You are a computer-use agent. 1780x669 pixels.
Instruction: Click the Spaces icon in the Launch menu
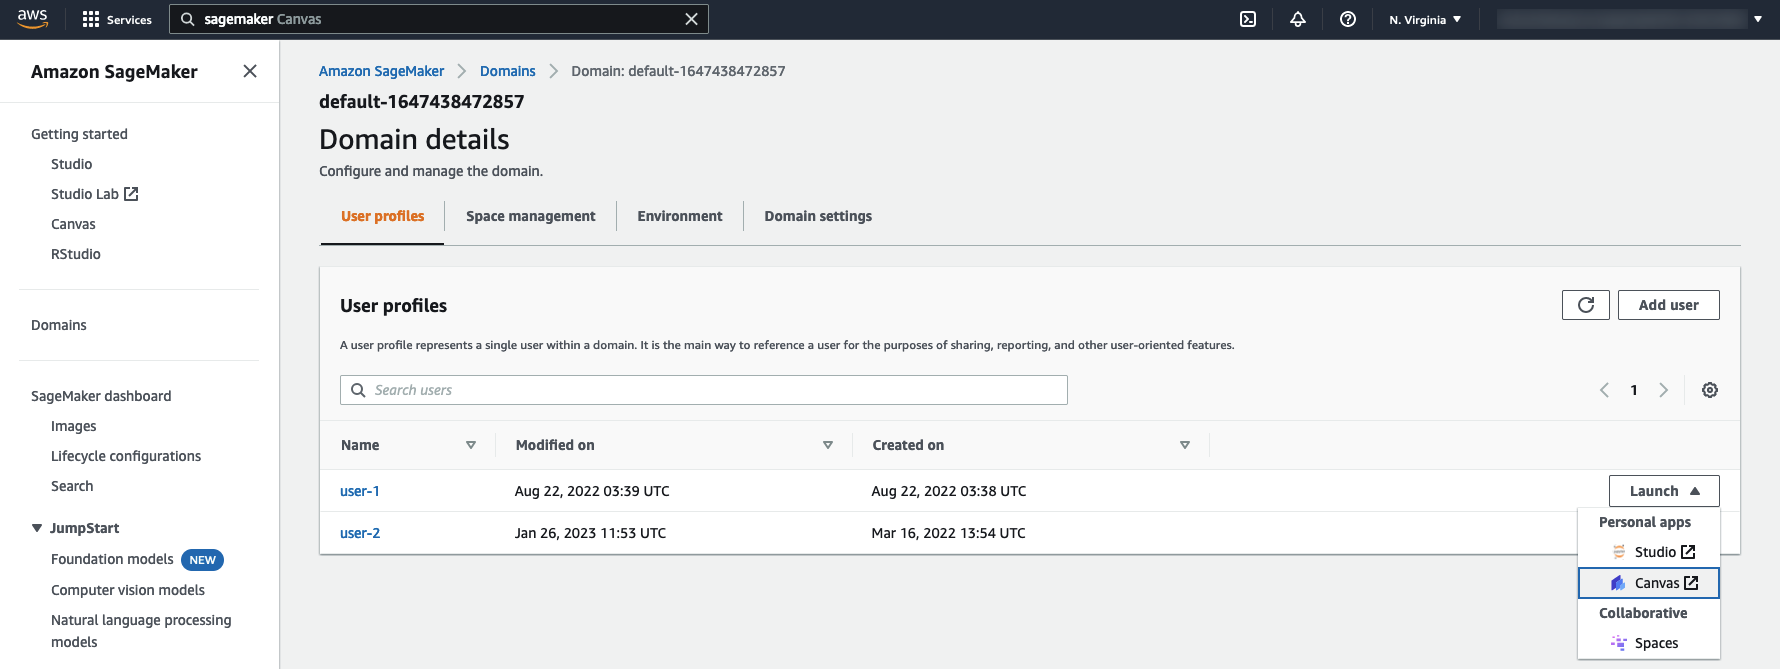(x=1619, y=643)
